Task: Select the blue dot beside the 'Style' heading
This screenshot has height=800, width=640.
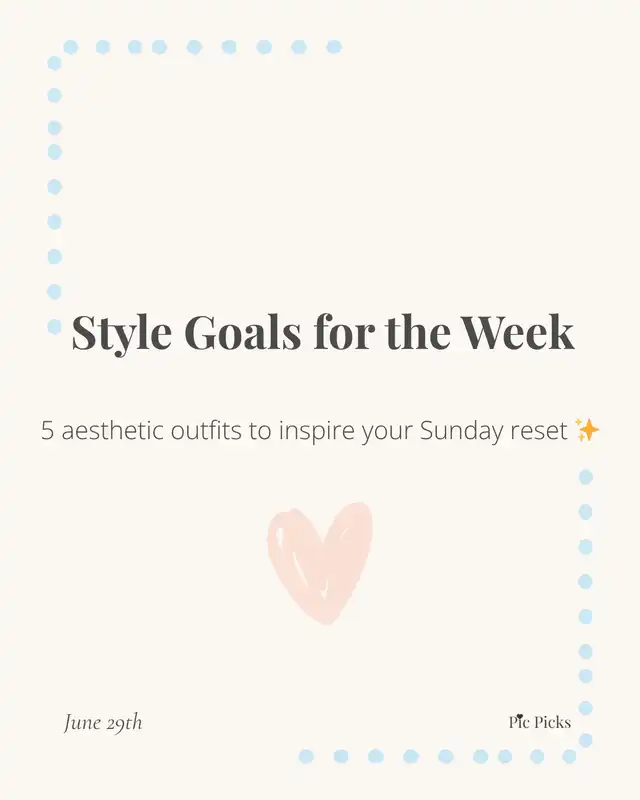Action: pyautogui.click(x=54, y=327)
